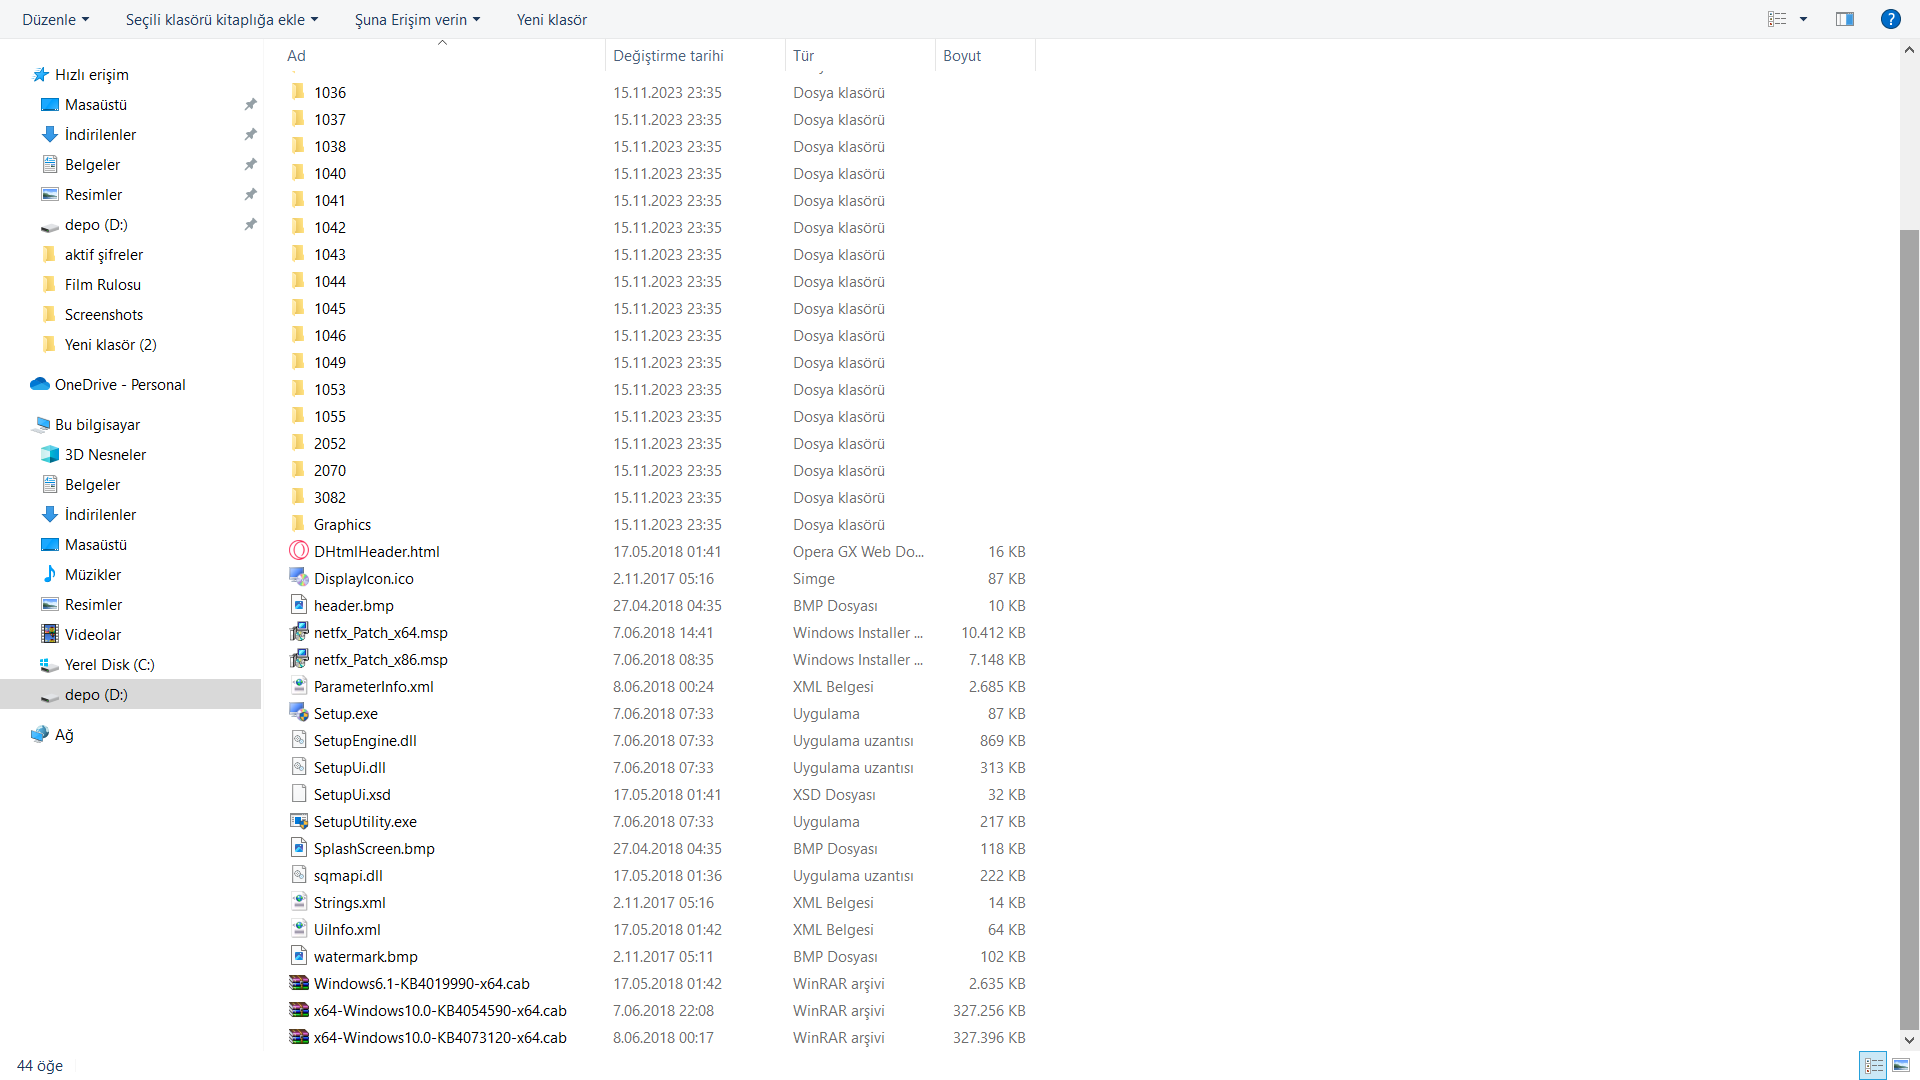Select the netfx_Patch_x64.msp installer icon
1920x1080 pixels.
pyautogui.click(x=299, y=632)
